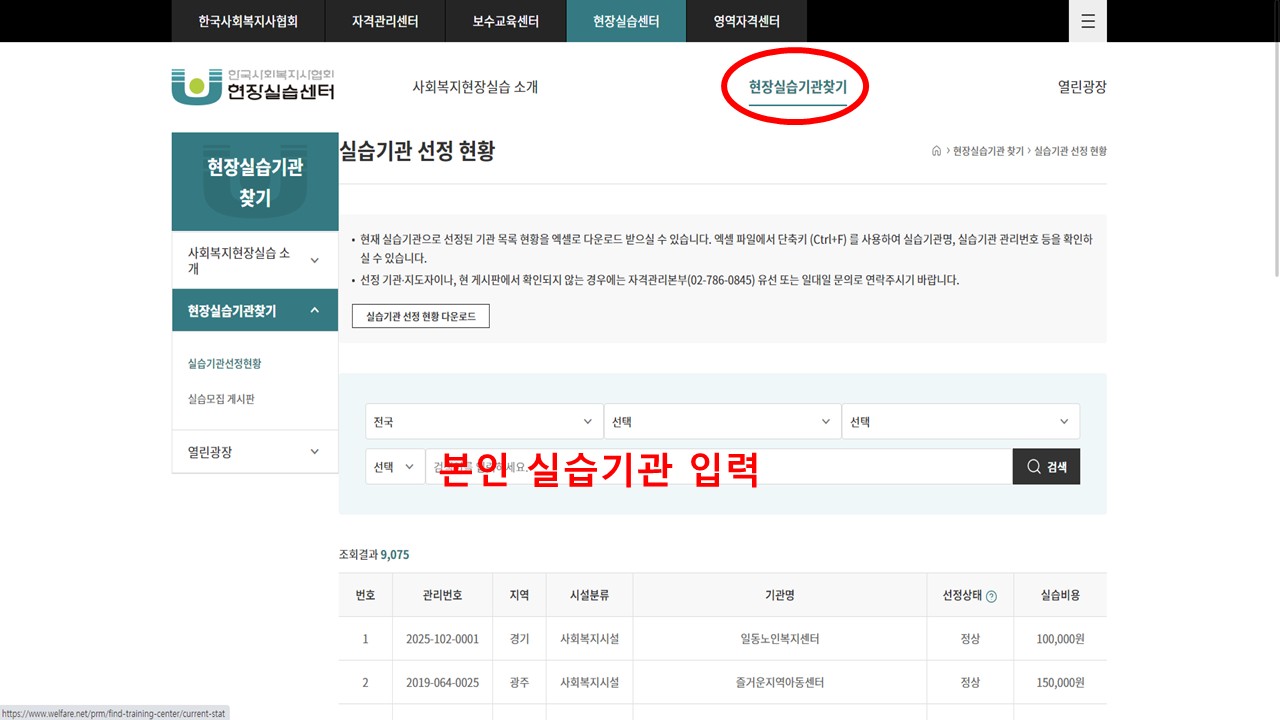
Task: Click the 현장실습센터 logo
Action: click(253, 86)
